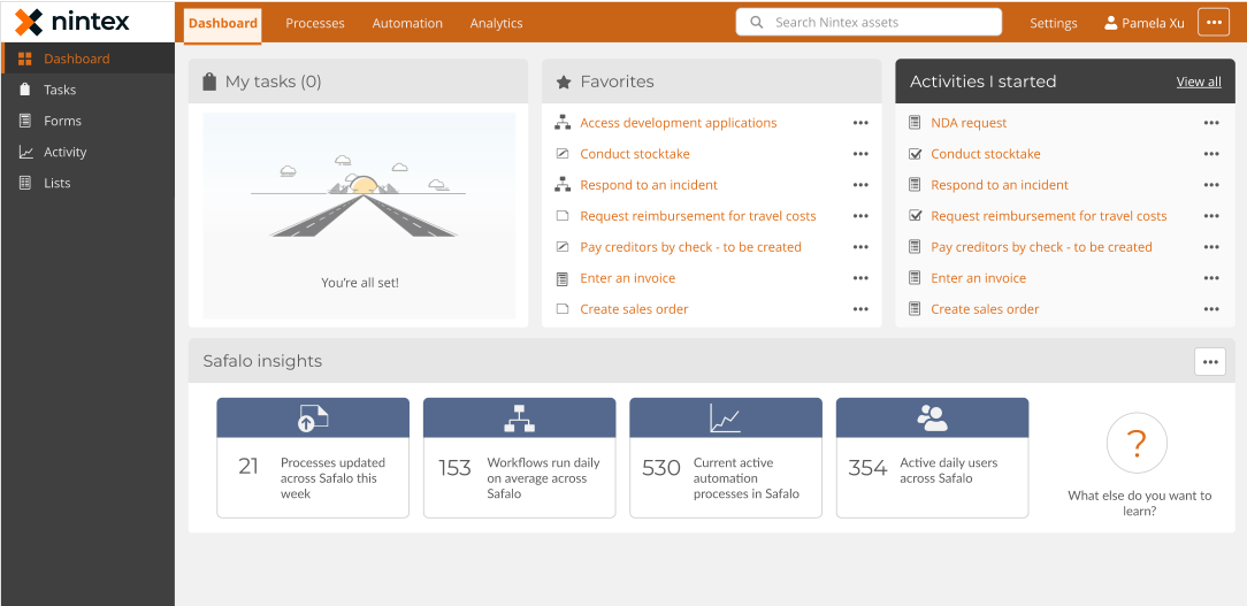1248x606 pixels.
Task: Click the Lists icon in sidebar
Action: (x=25, y=183)
